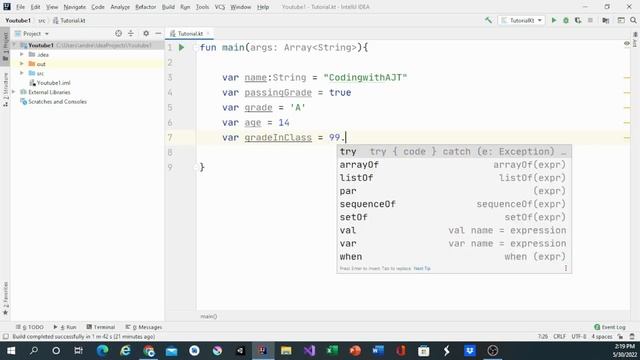This screenshot has width=640, height=360.
Task: Open File Explorer from taskbar
Action: (x=286, y=351)
